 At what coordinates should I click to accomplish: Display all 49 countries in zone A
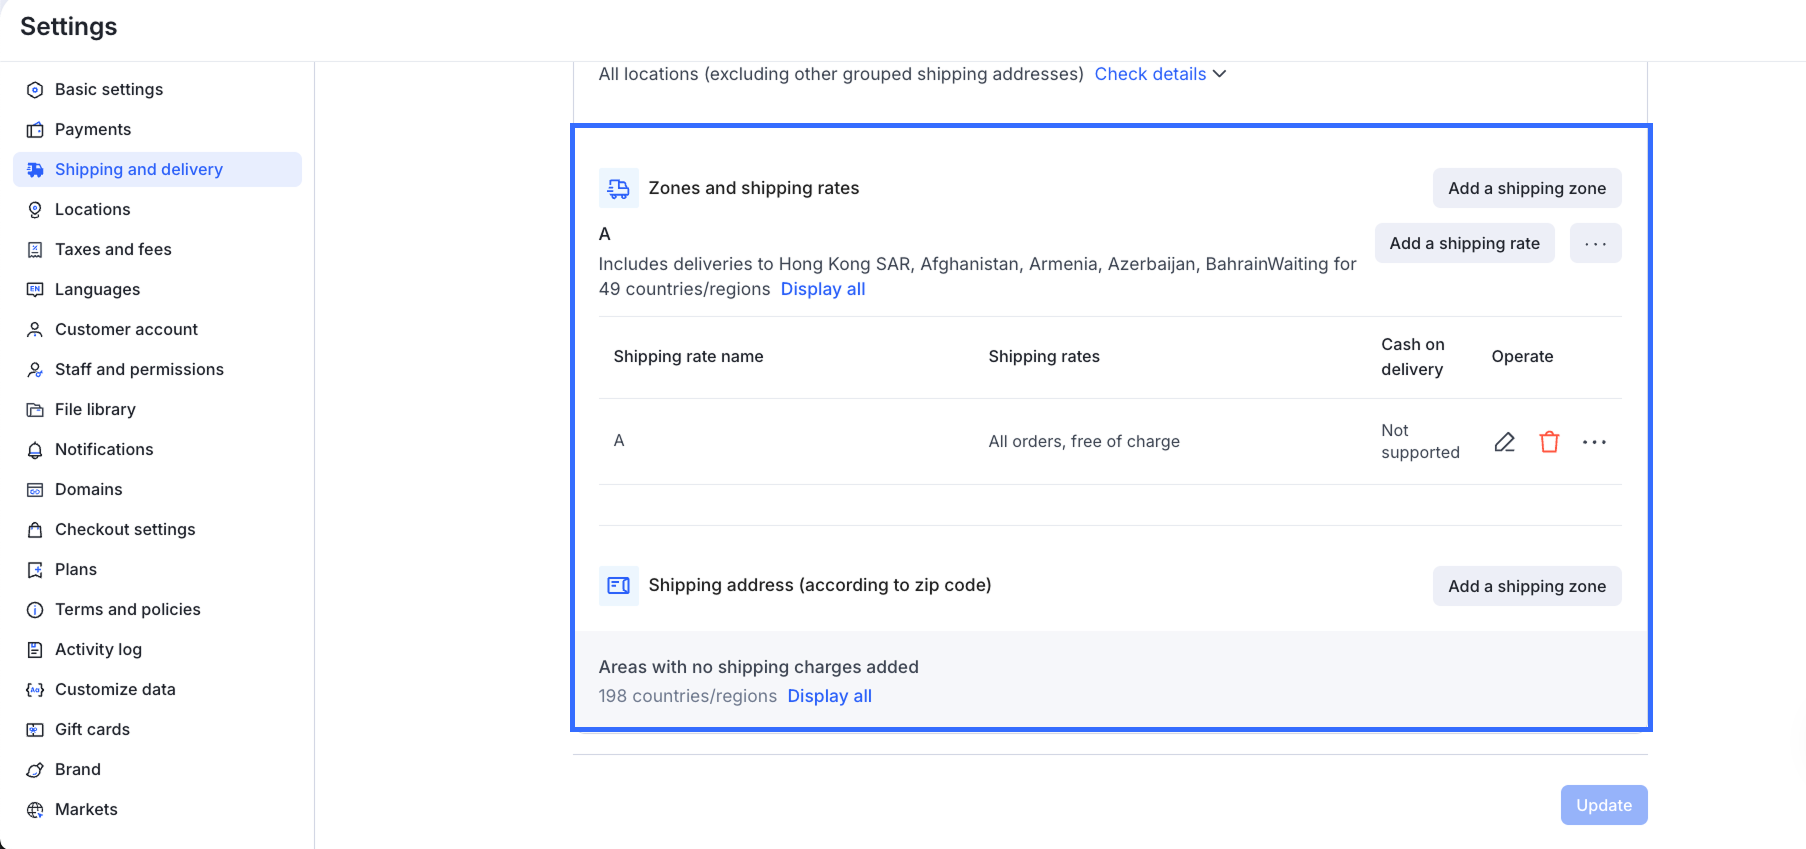pos(822,289)
